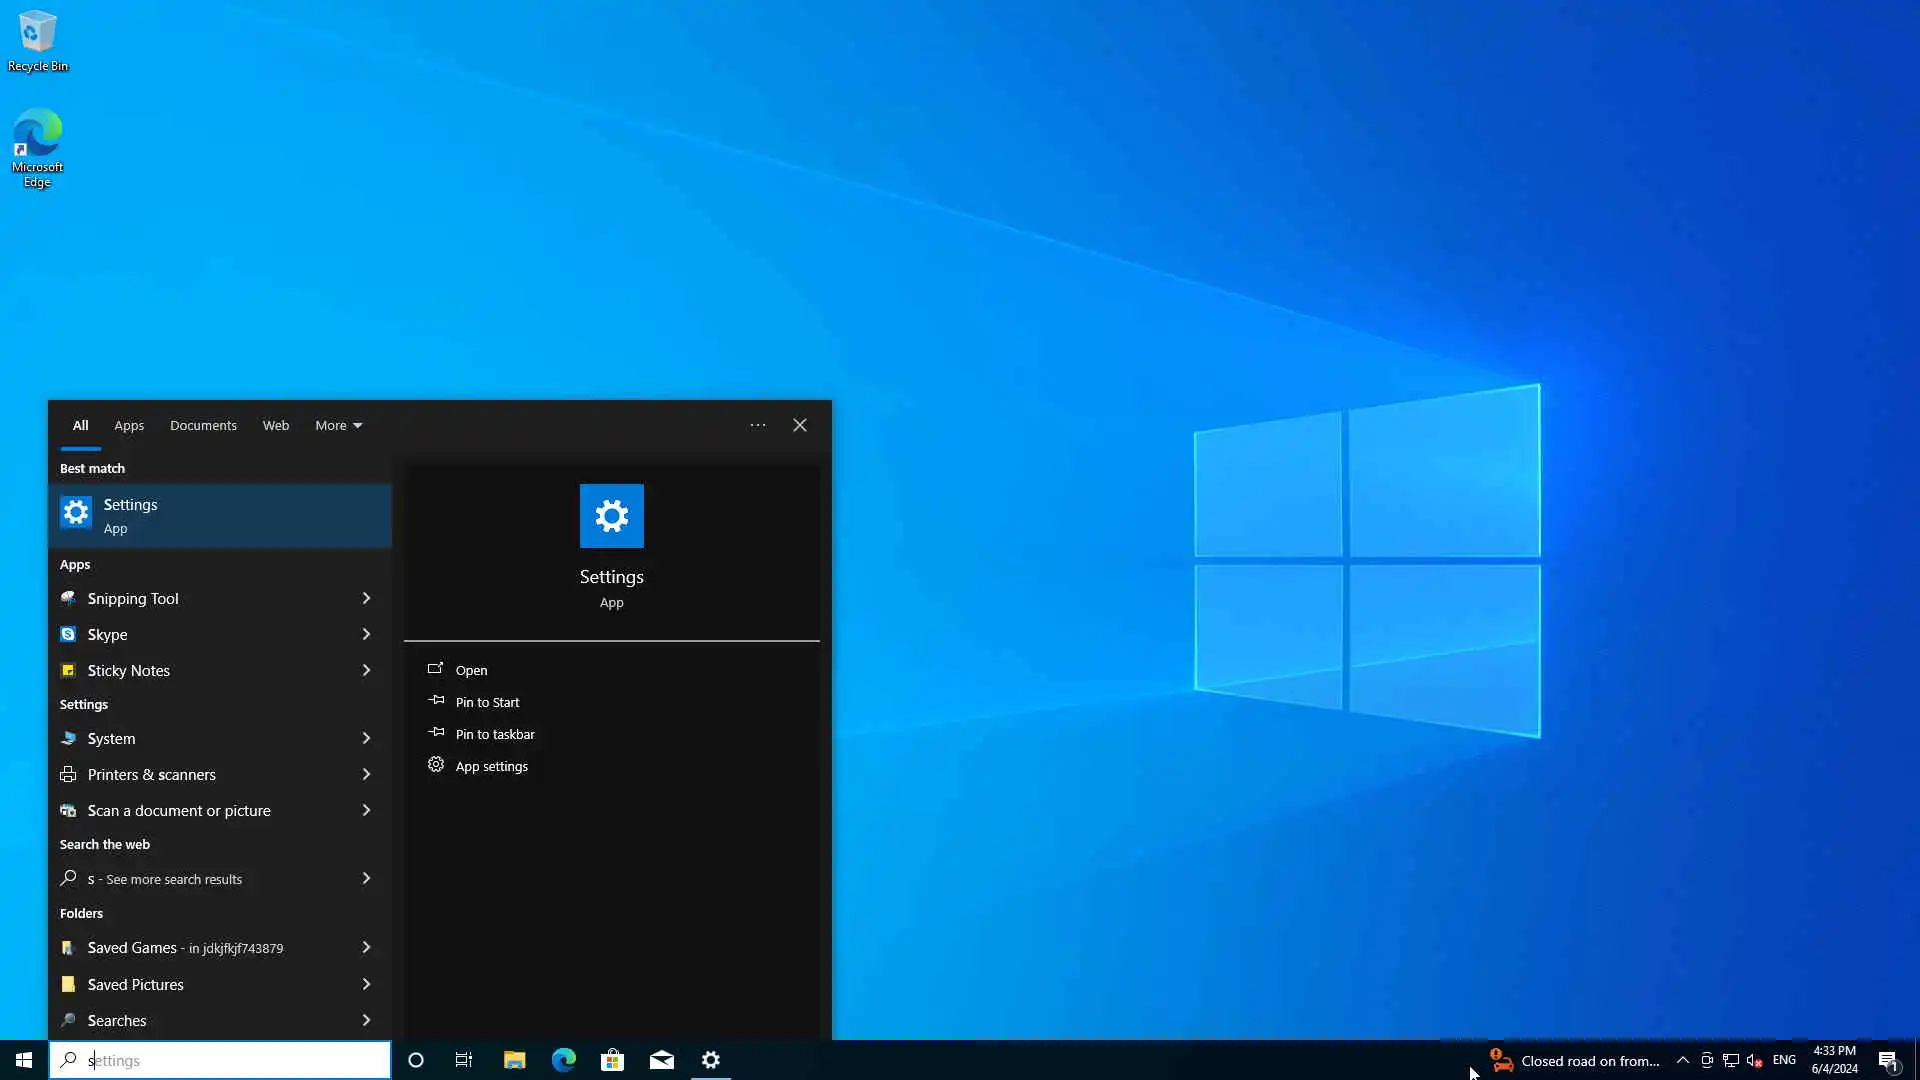Open Cortana circle icon on taskbar
This screenshot has height=1080, width=1920.
coord(416,1060)
